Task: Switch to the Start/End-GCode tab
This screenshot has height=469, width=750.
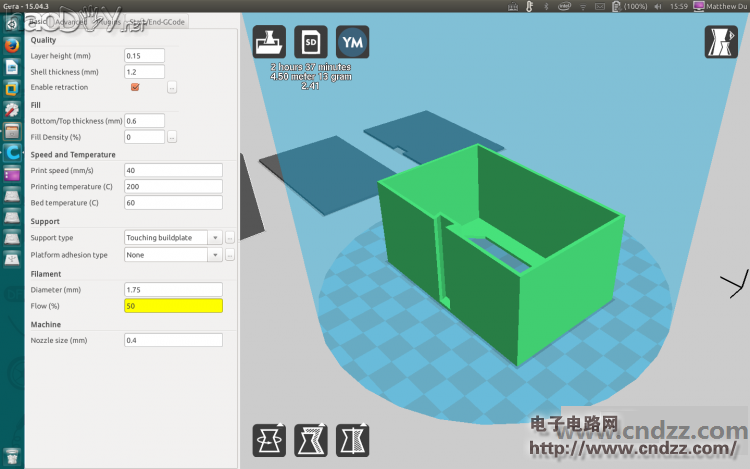Action: 151,21
